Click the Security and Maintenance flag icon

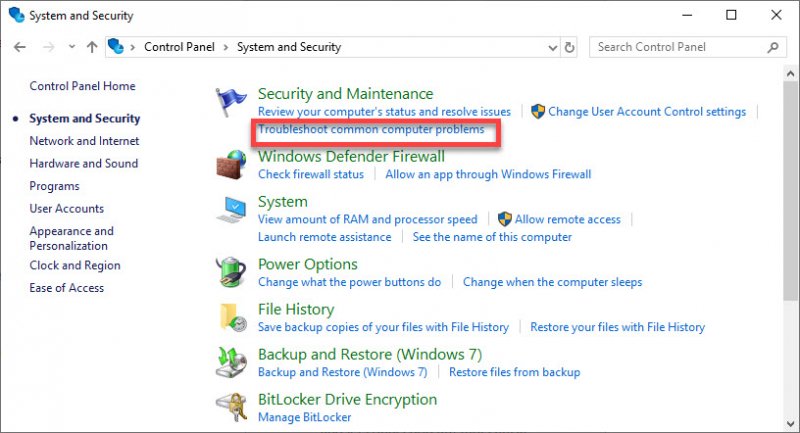pyautogui.click(x=232, y=101)
